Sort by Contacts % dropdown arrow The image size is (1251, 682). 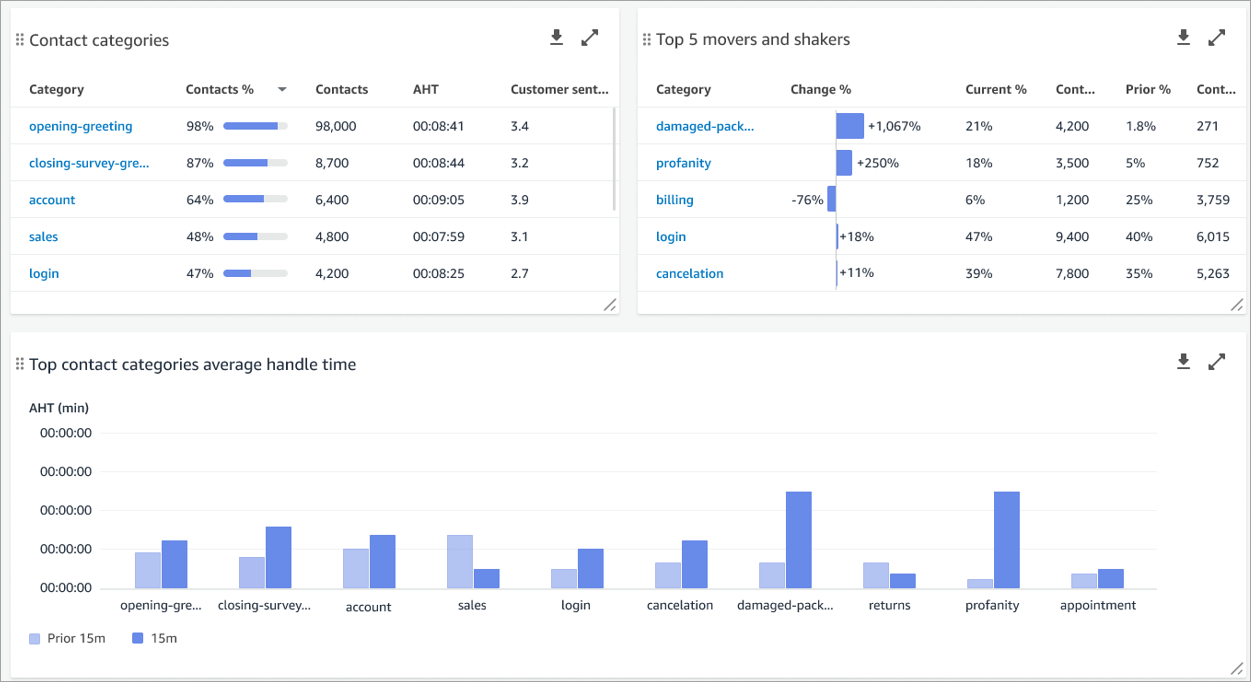click(282, 90)
